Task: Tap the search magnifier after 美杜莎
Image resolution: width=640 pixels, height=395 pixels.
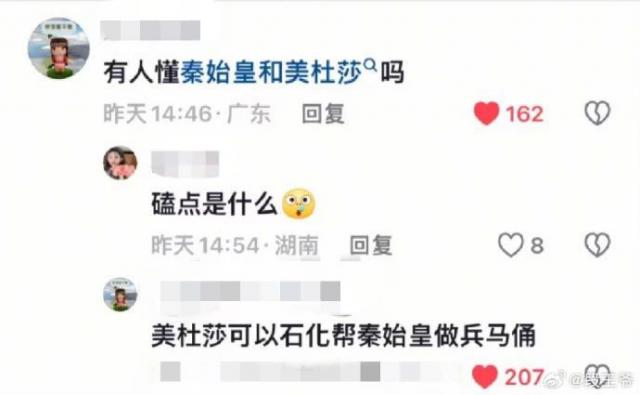Action: click(369, 64)
